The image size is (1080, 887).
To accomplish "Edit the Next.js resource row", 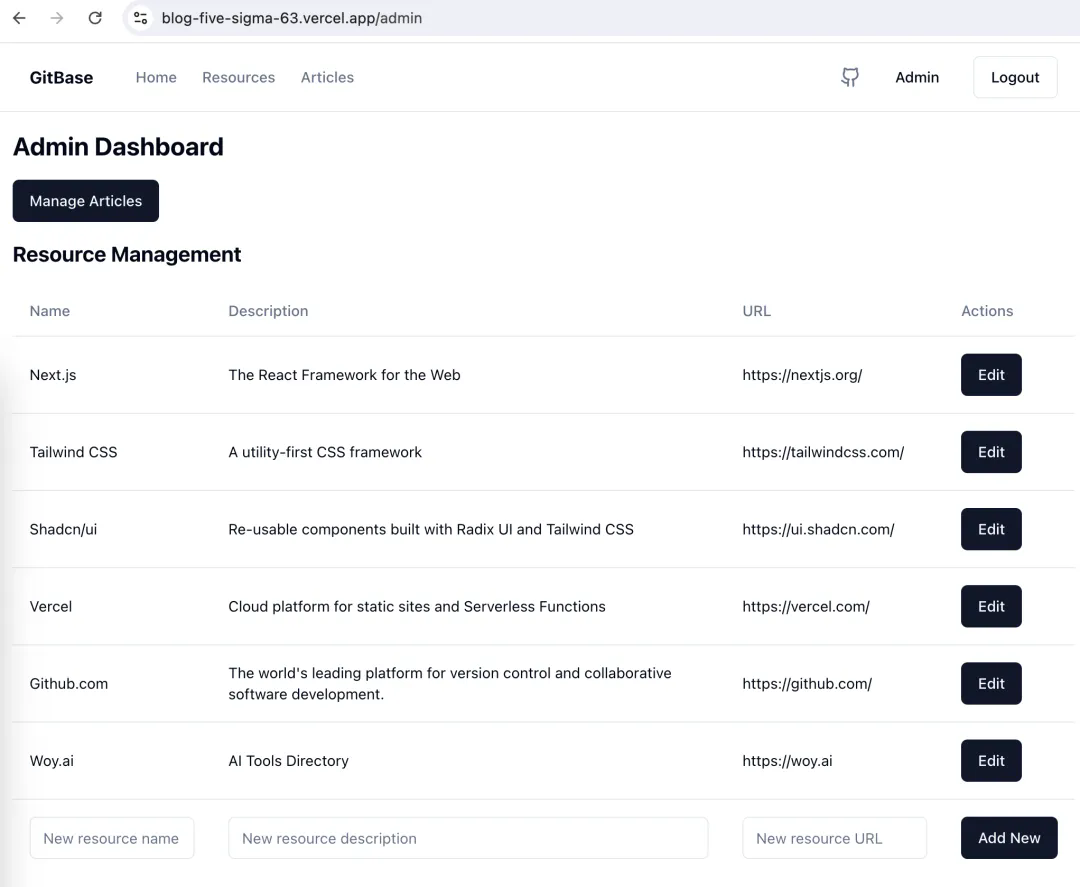I will point(991,375).
